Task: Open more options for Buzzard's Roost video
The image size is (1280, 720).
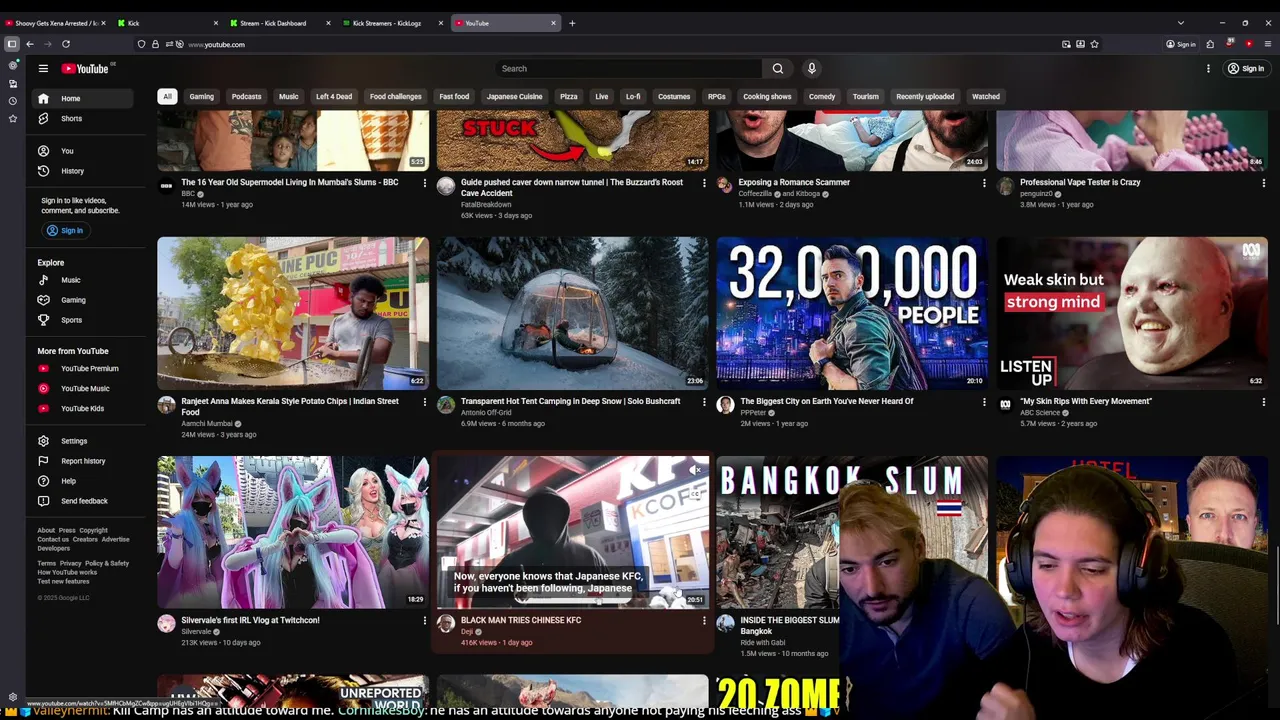Action: 703,183
